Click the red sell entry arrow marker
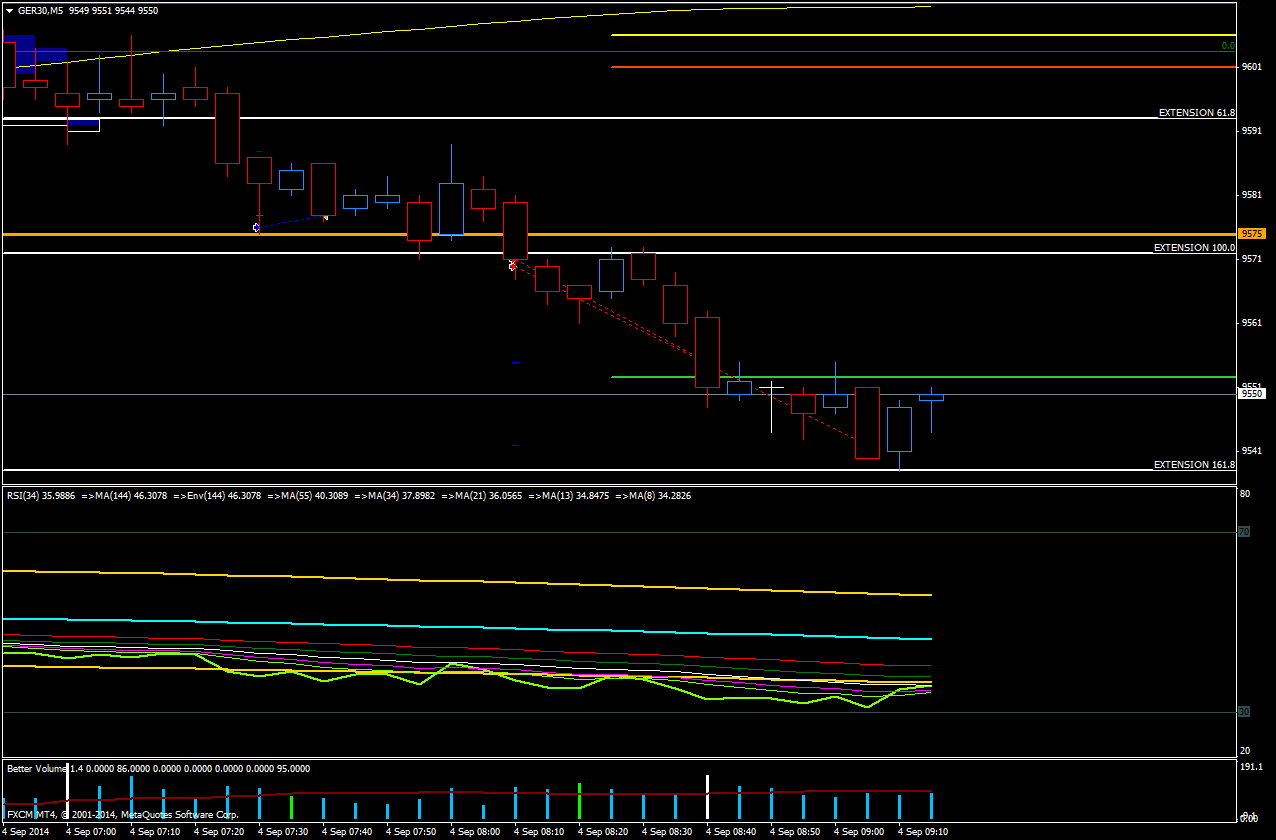 coord(512,265)
